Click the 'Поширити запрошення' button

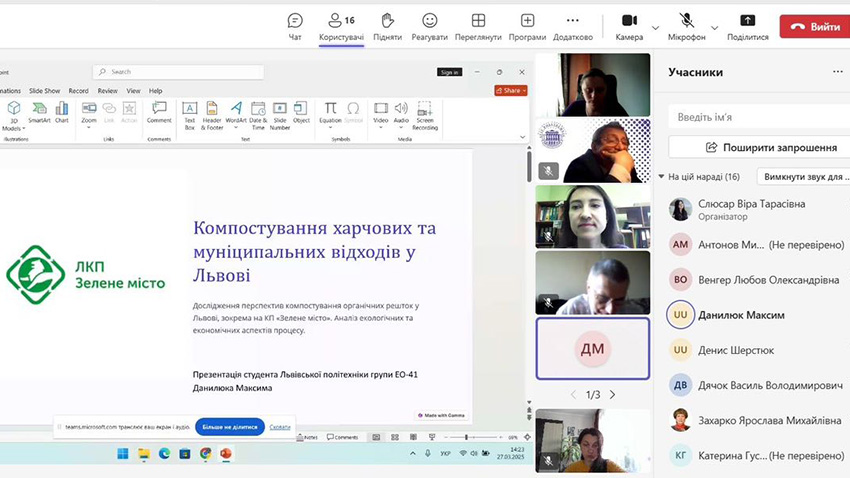point(770,147)
